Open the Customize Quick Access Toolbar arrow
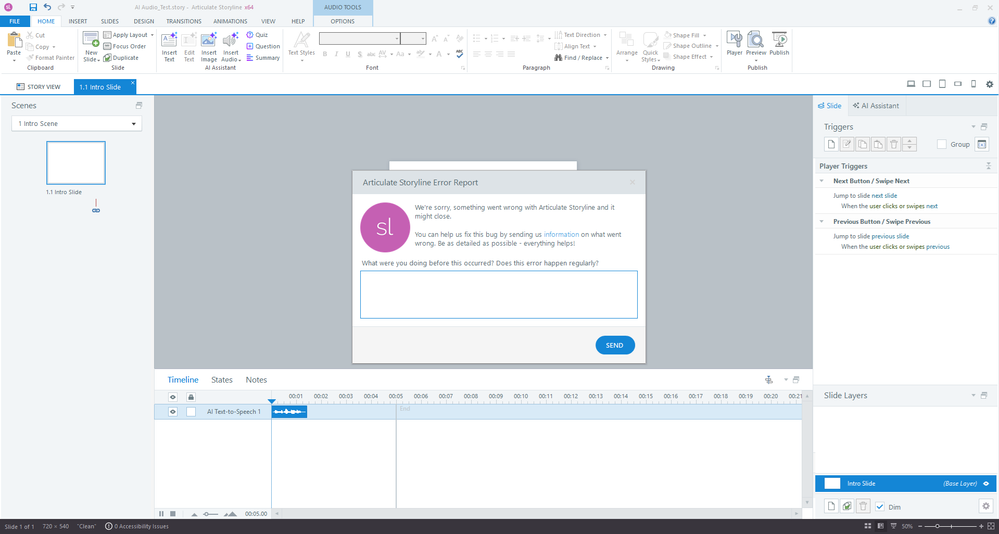999x534 pixels. (73, 7)
